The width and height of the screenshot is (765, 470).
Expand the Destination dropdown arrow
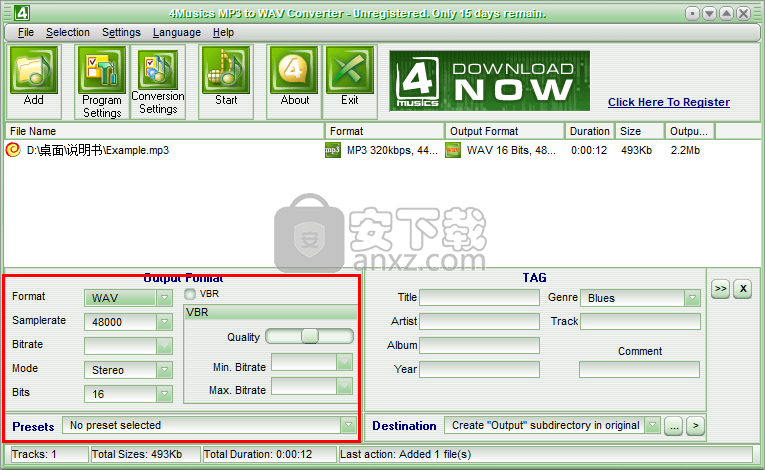click(x=652, y=425)
